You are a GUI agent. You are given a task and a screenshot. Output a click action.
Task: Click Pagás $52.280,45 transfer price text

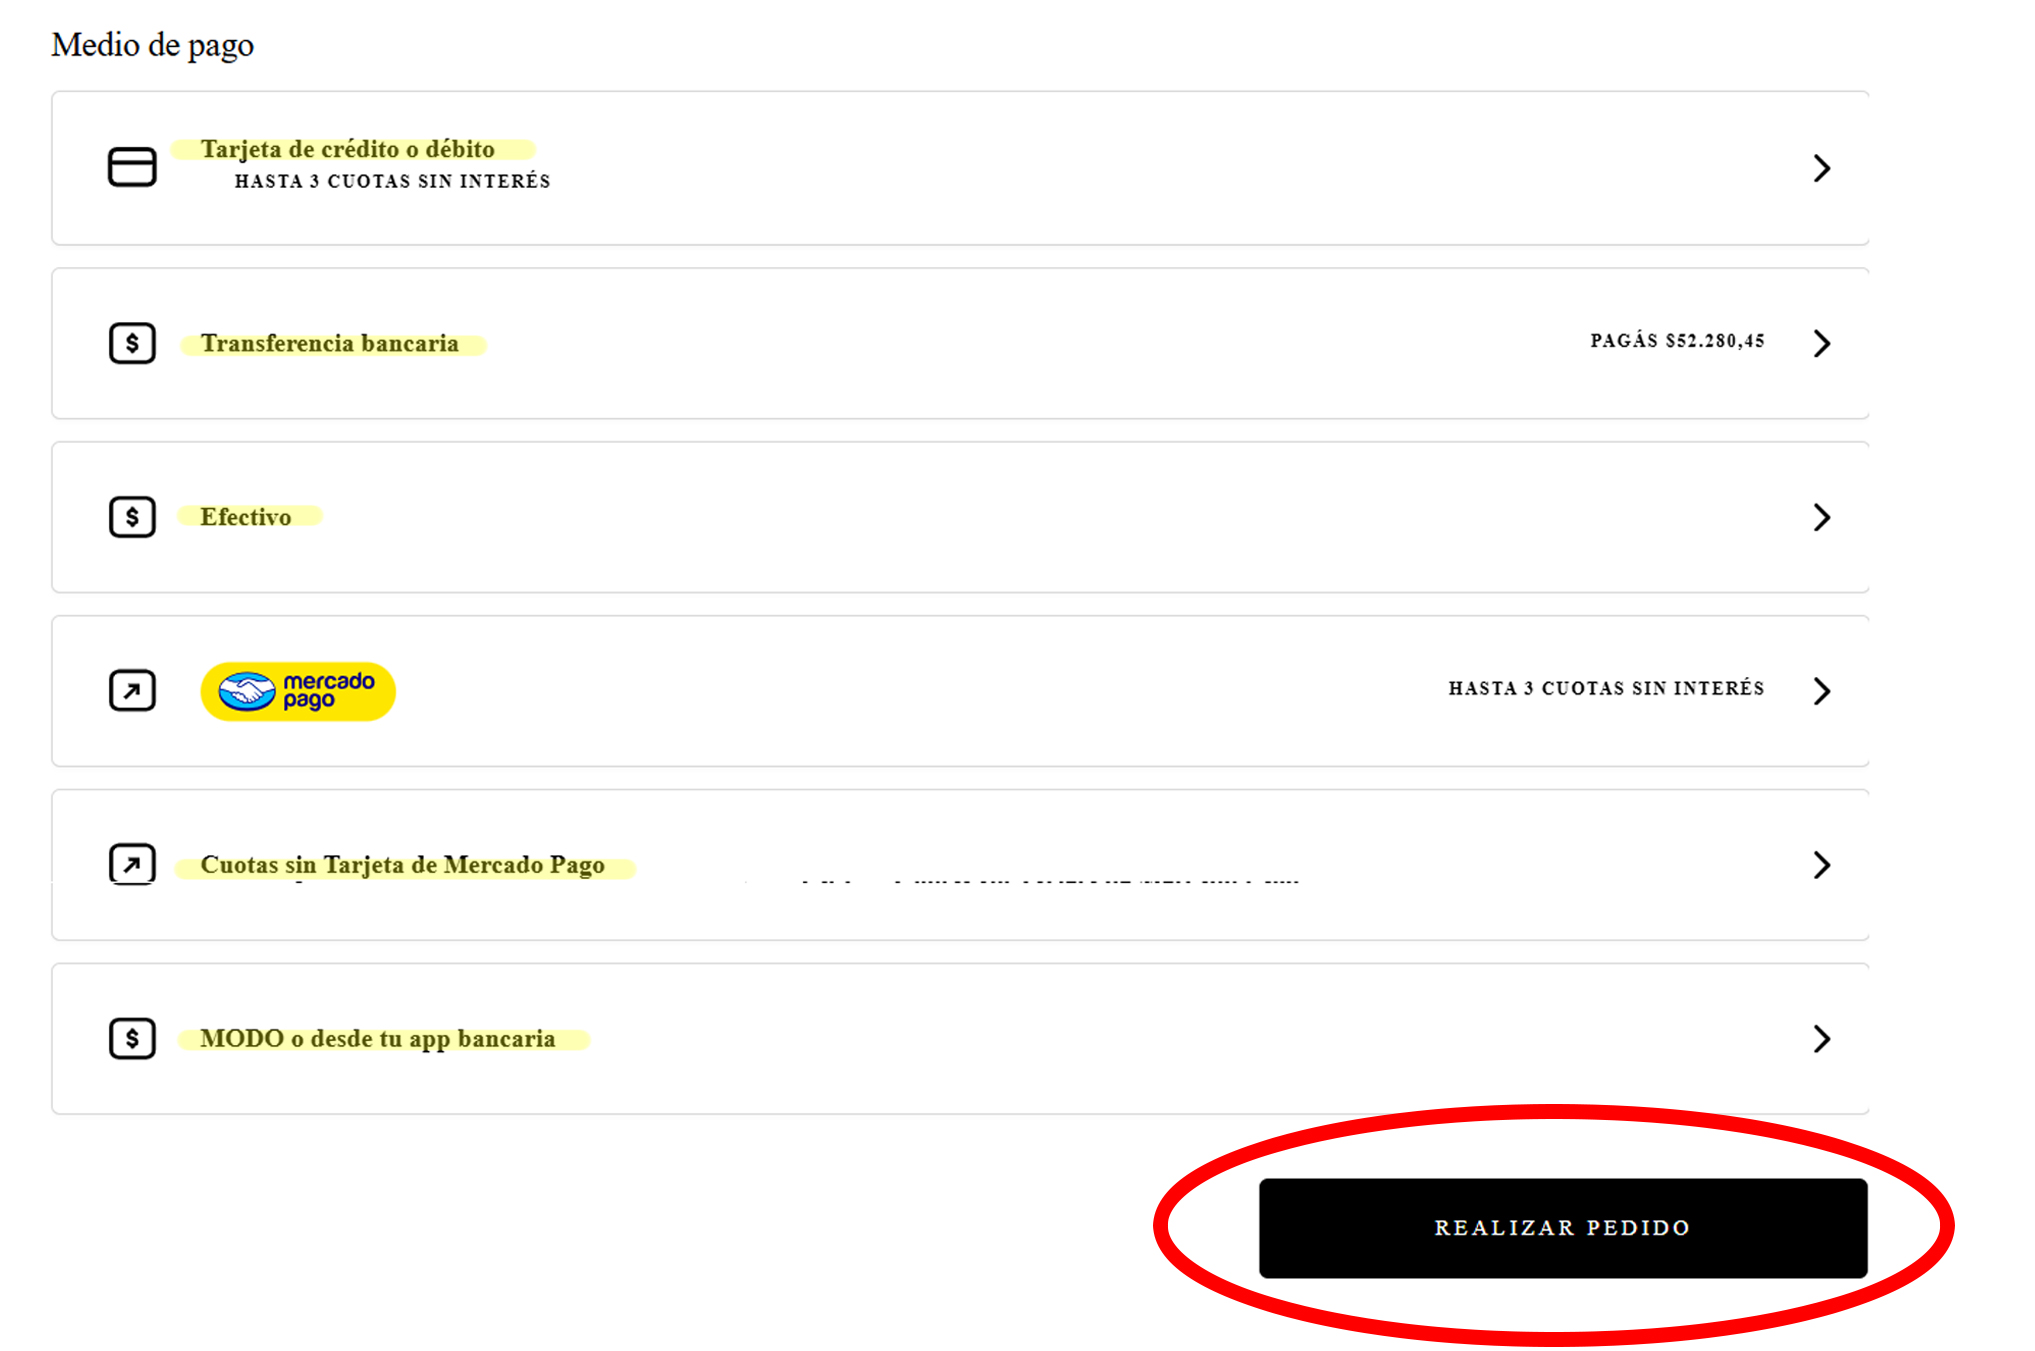[x=1677, y=341]
